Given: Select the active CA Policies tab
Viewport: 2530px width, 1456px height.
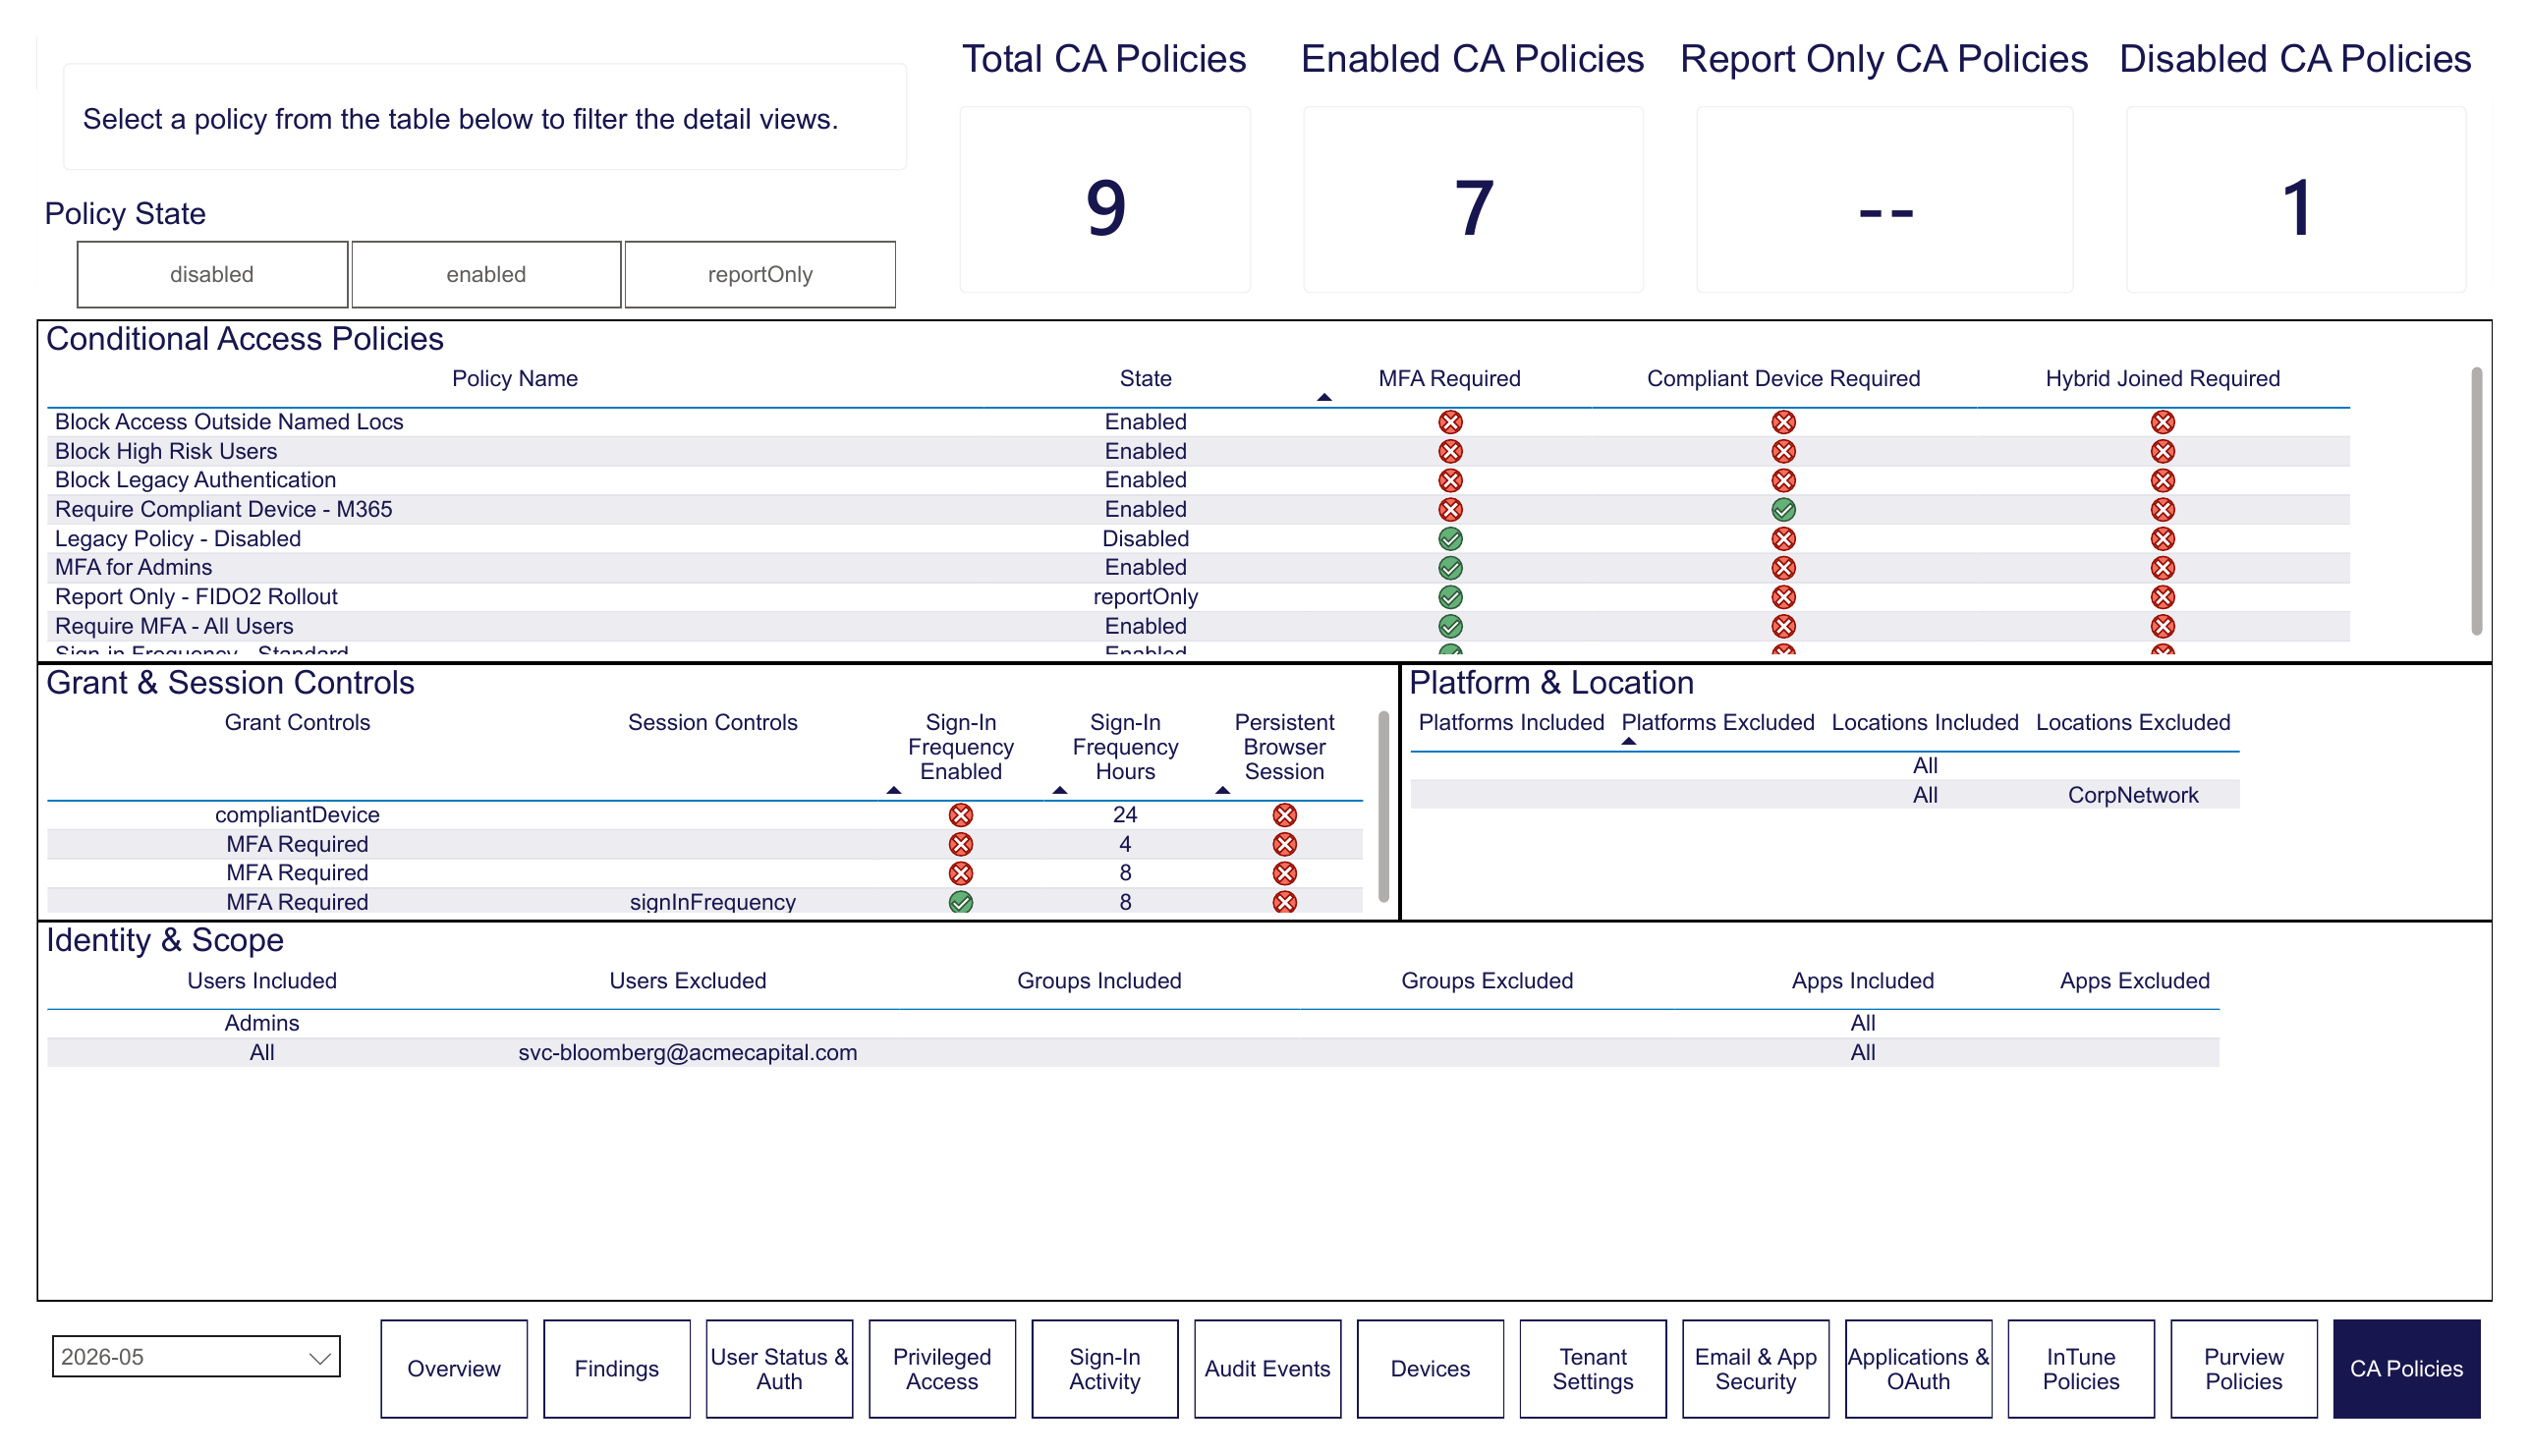Looking at the screenshot, I should (2406, 1368).
